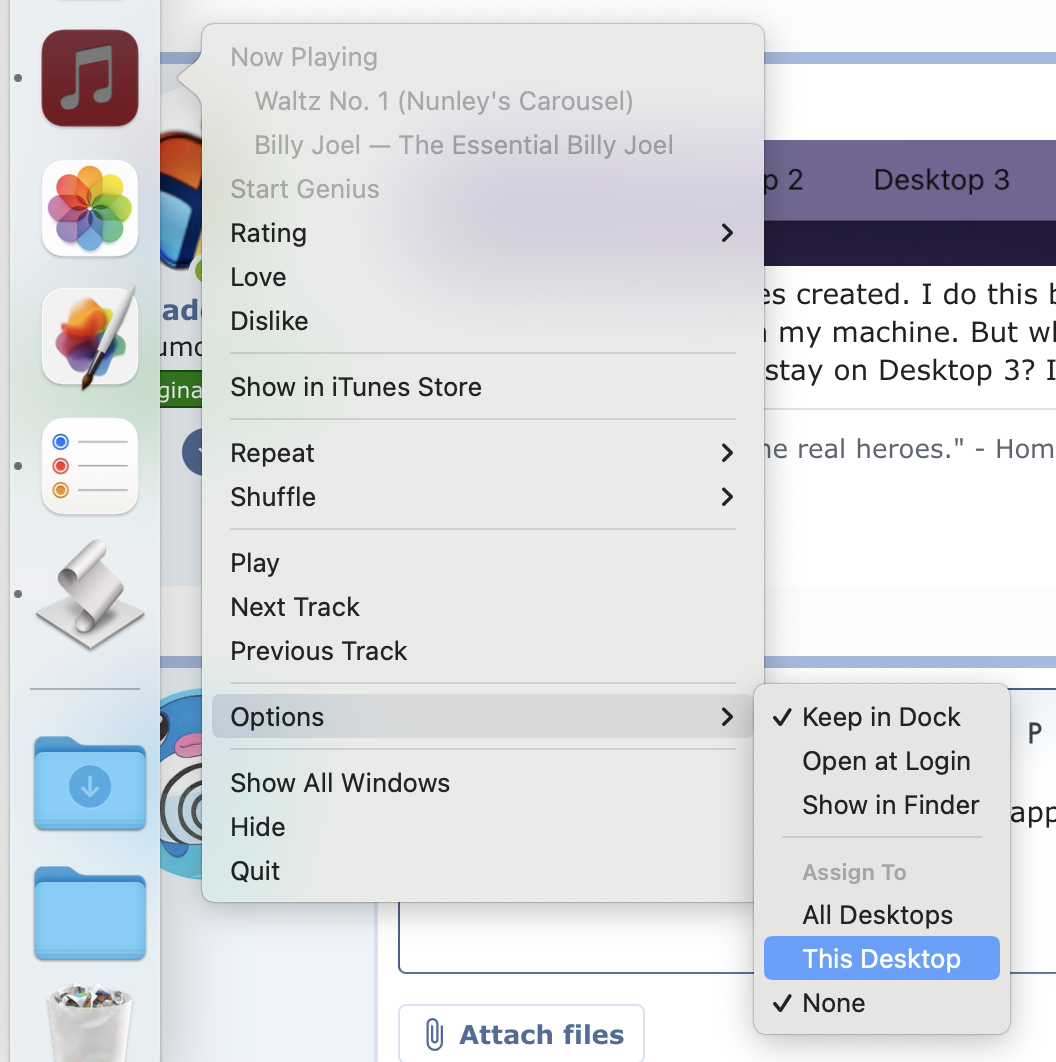This screenshot has height=1062, width=1056.
Task: Open the Music app in the Dock
Action: tap(89, 78)
